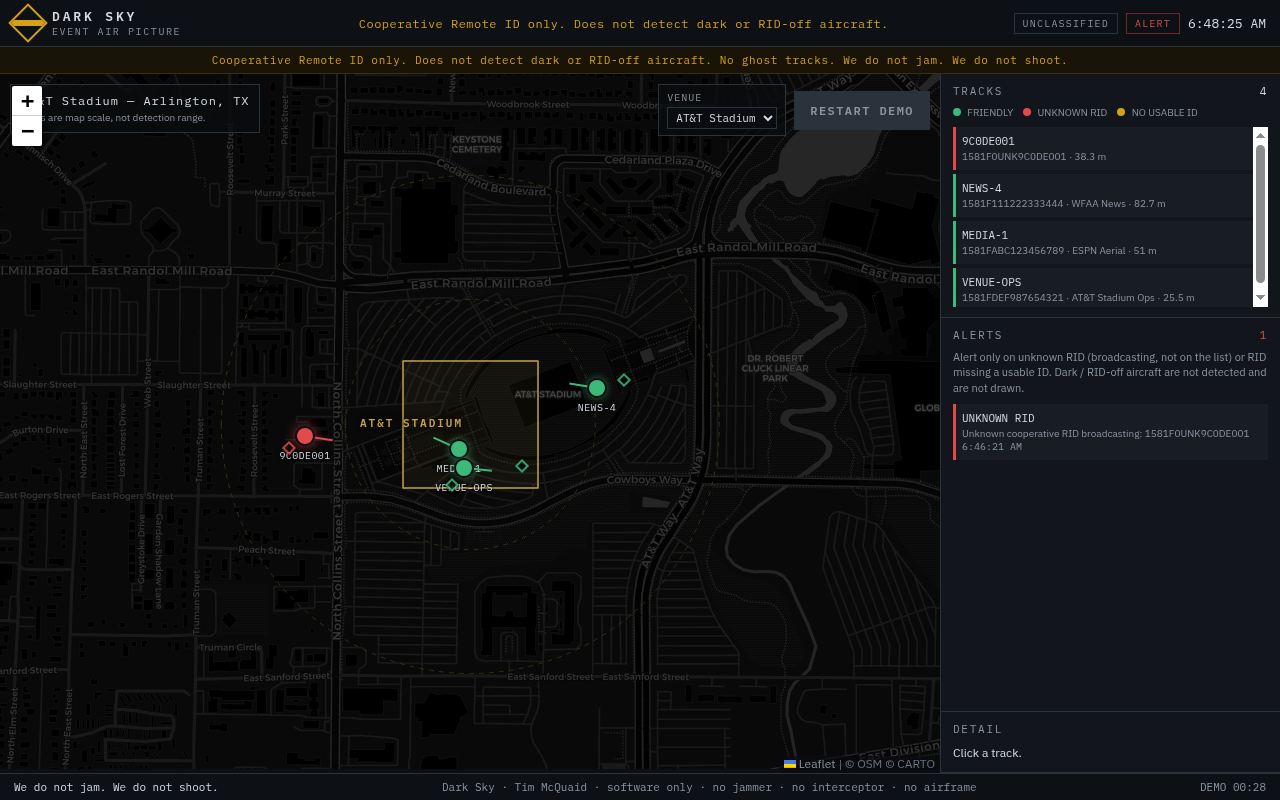Open the UNKNOWN RID alert entry
The width and height of the screenshot is (1280, 800).
coord(1110,432)
